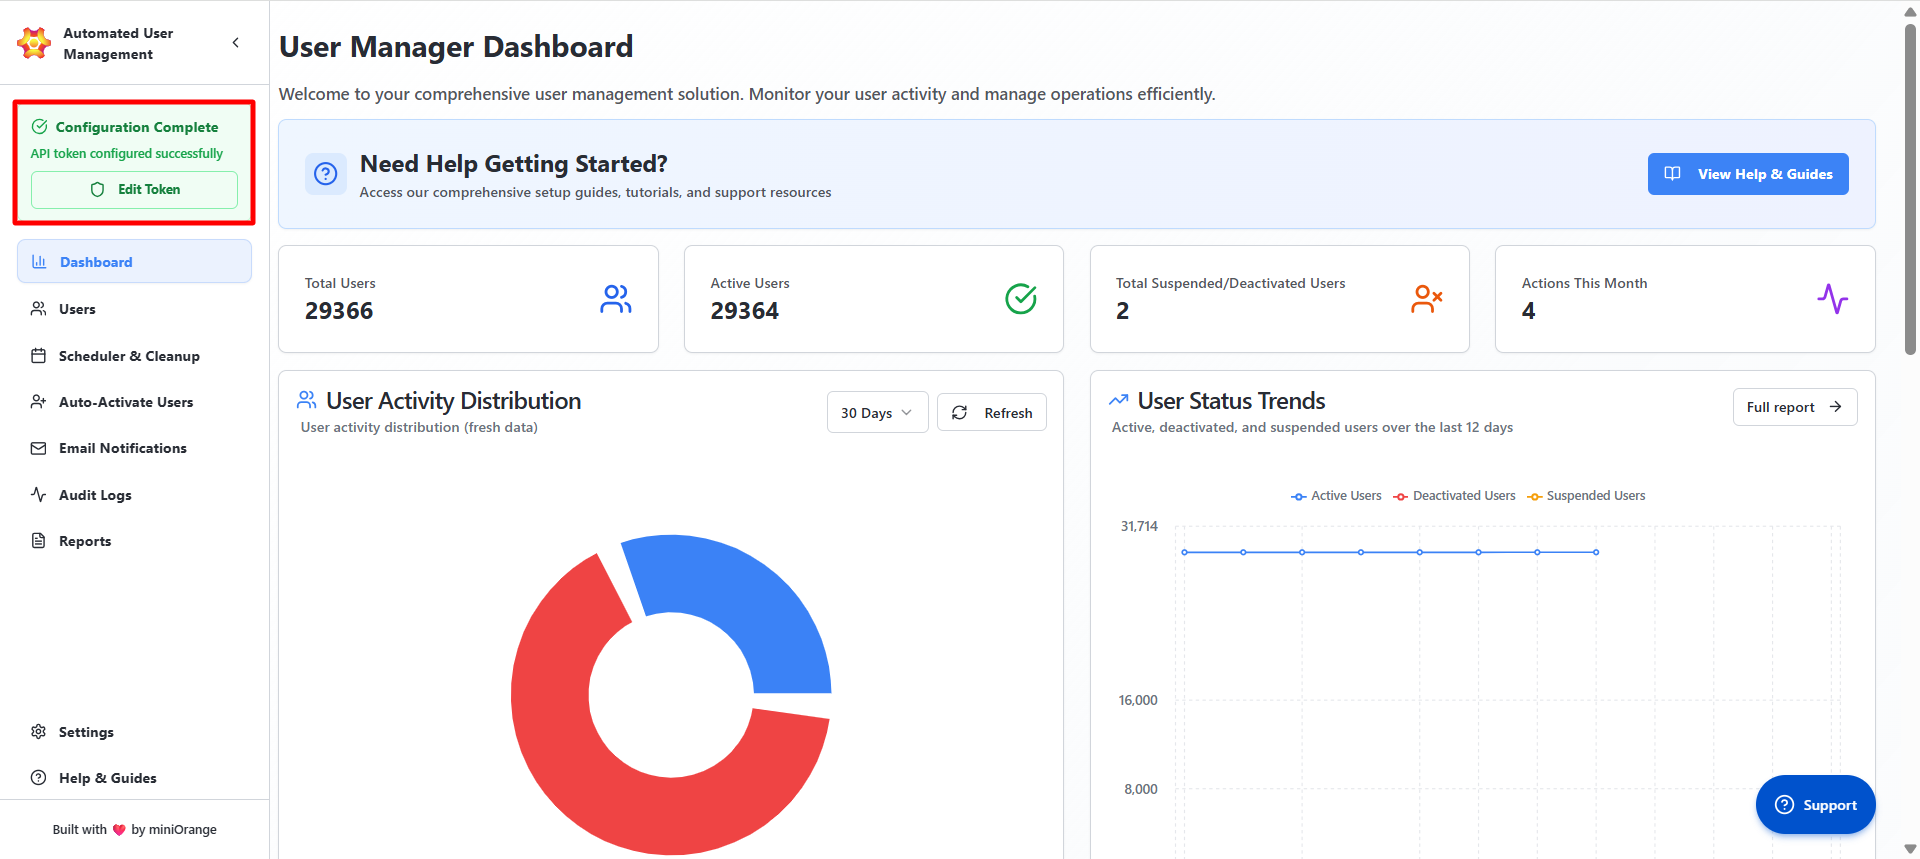
Task: Click the refresh arrows icon
Action: click(x=960, y=413)
